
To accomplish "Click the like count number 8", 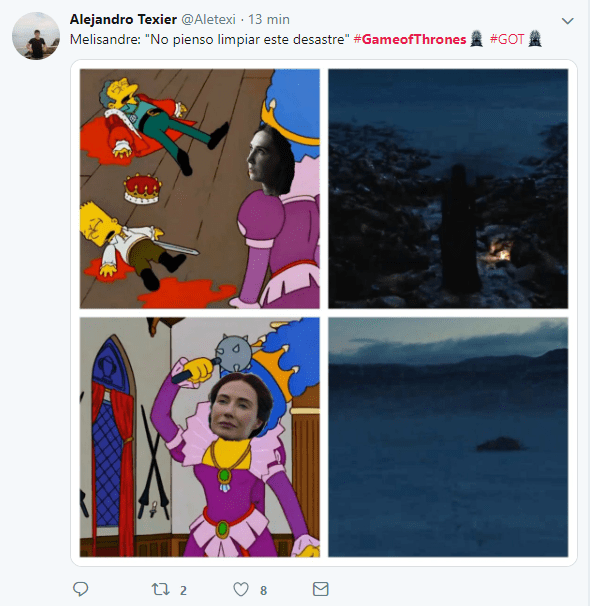I will [x=264, y=591].
